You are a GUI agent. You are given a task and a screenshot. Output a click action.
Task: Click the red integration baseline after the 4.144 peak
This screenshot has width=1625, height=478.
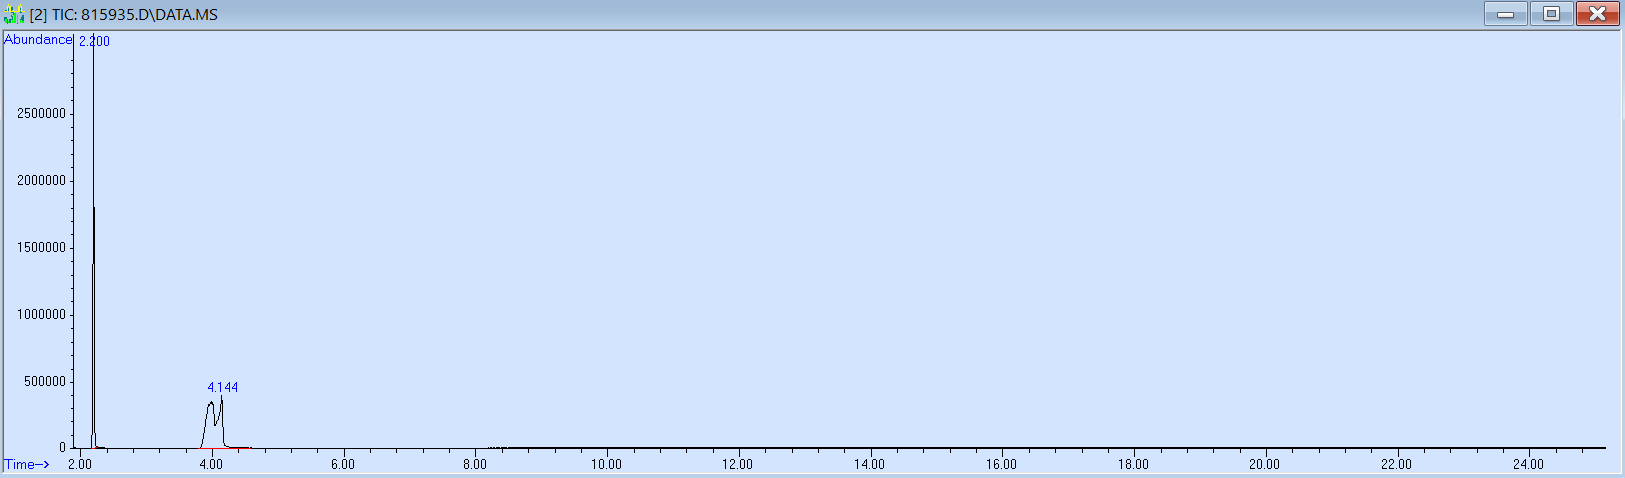(x=240, y=447)
